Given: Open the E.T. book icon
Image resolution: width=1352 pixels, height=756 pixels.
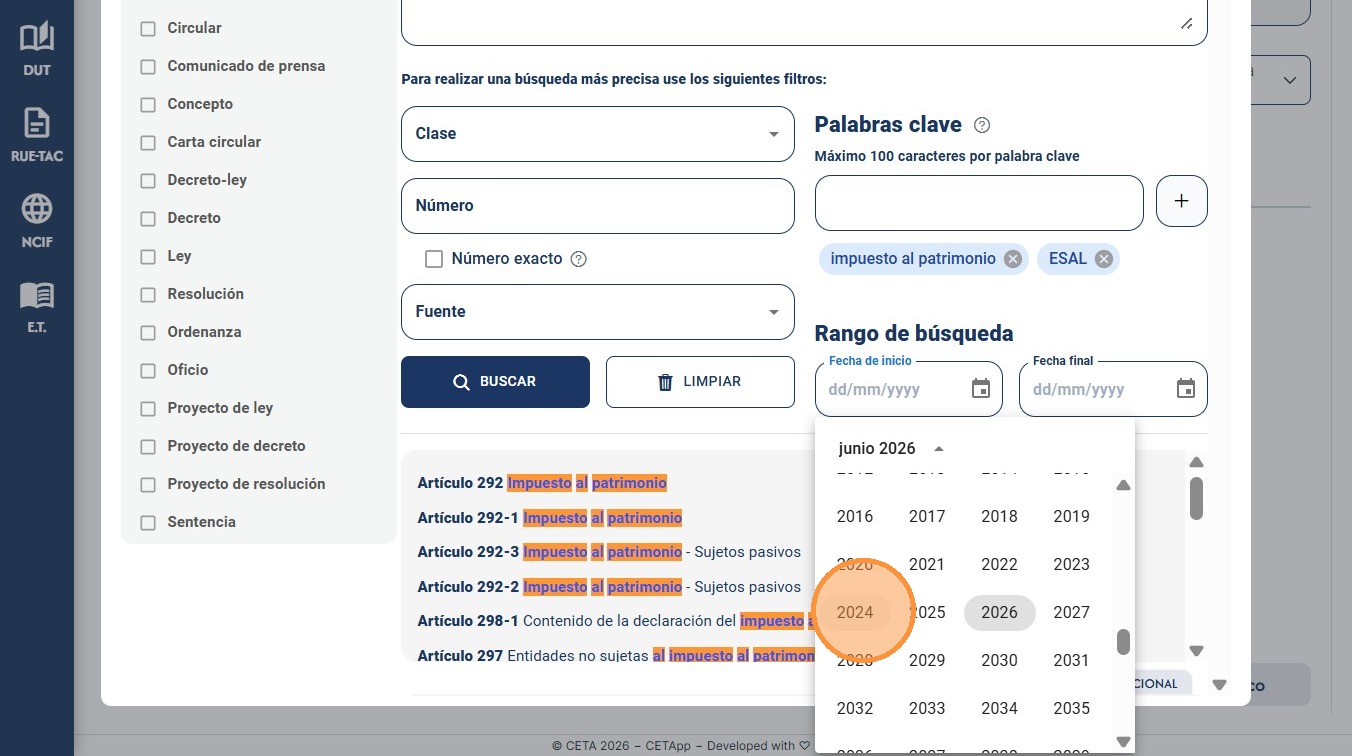Looking at the screenshot, I should (x=37, y=295).
